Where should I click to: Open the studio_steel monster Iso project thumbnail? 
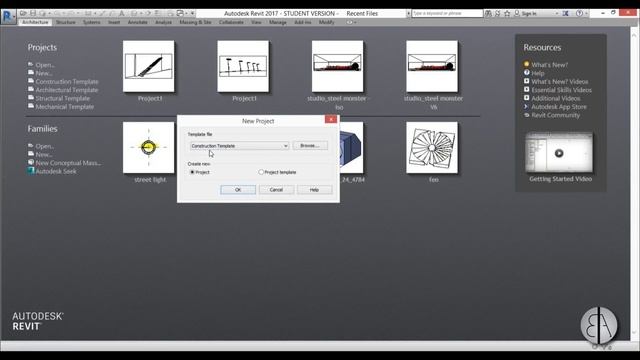[338, 66]
